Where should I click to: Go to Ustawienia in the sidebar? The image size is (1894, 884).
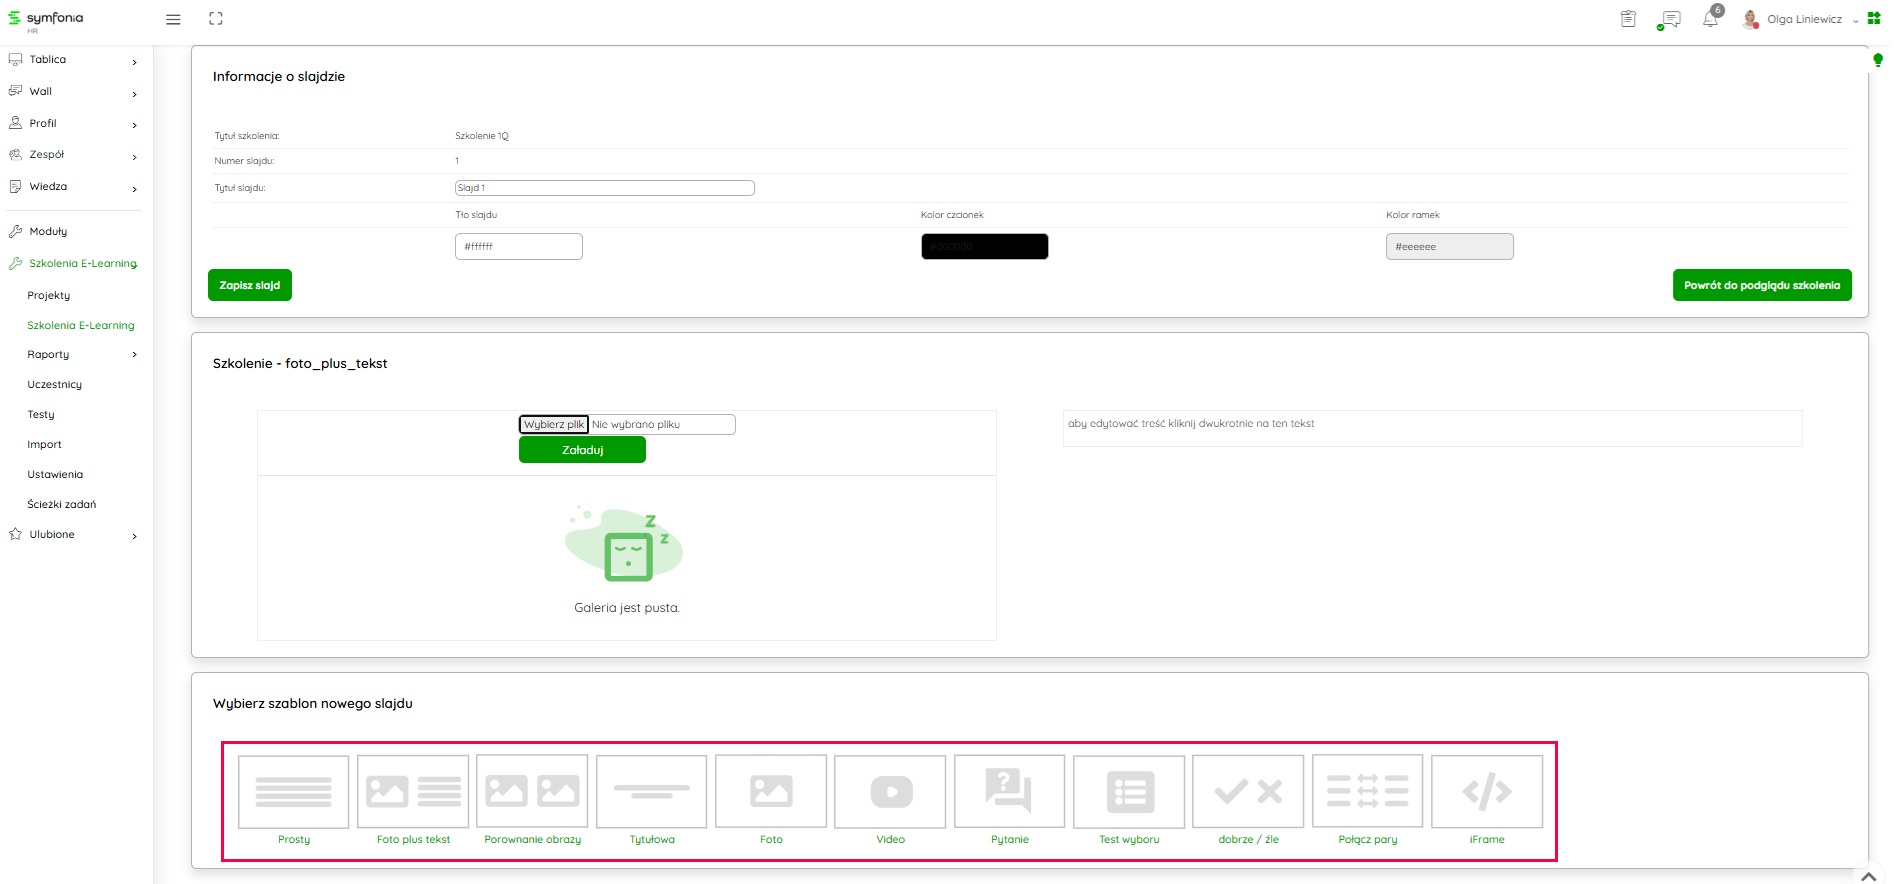pos(55,475)
